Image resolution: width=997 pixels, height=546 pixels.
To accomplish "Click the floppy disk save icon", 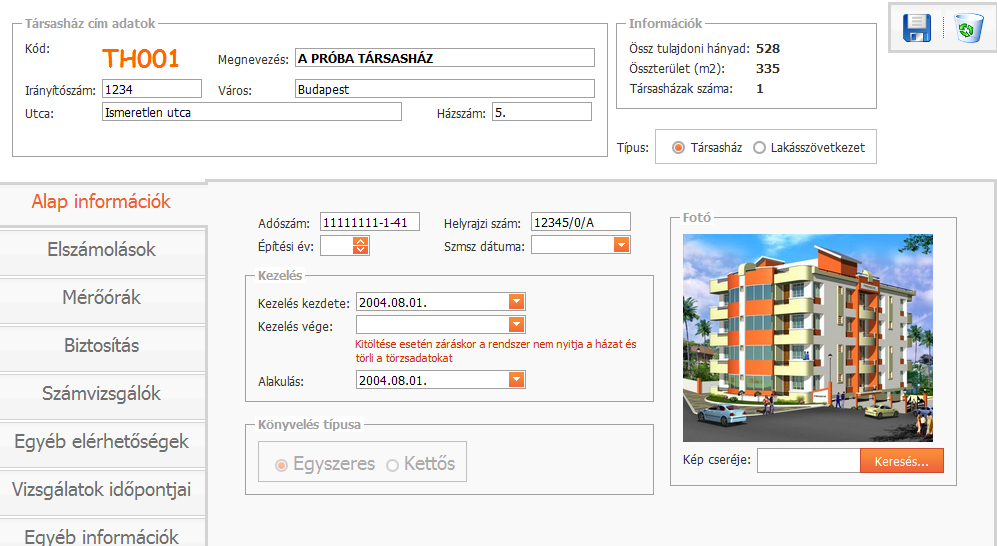I will point(916,28).
